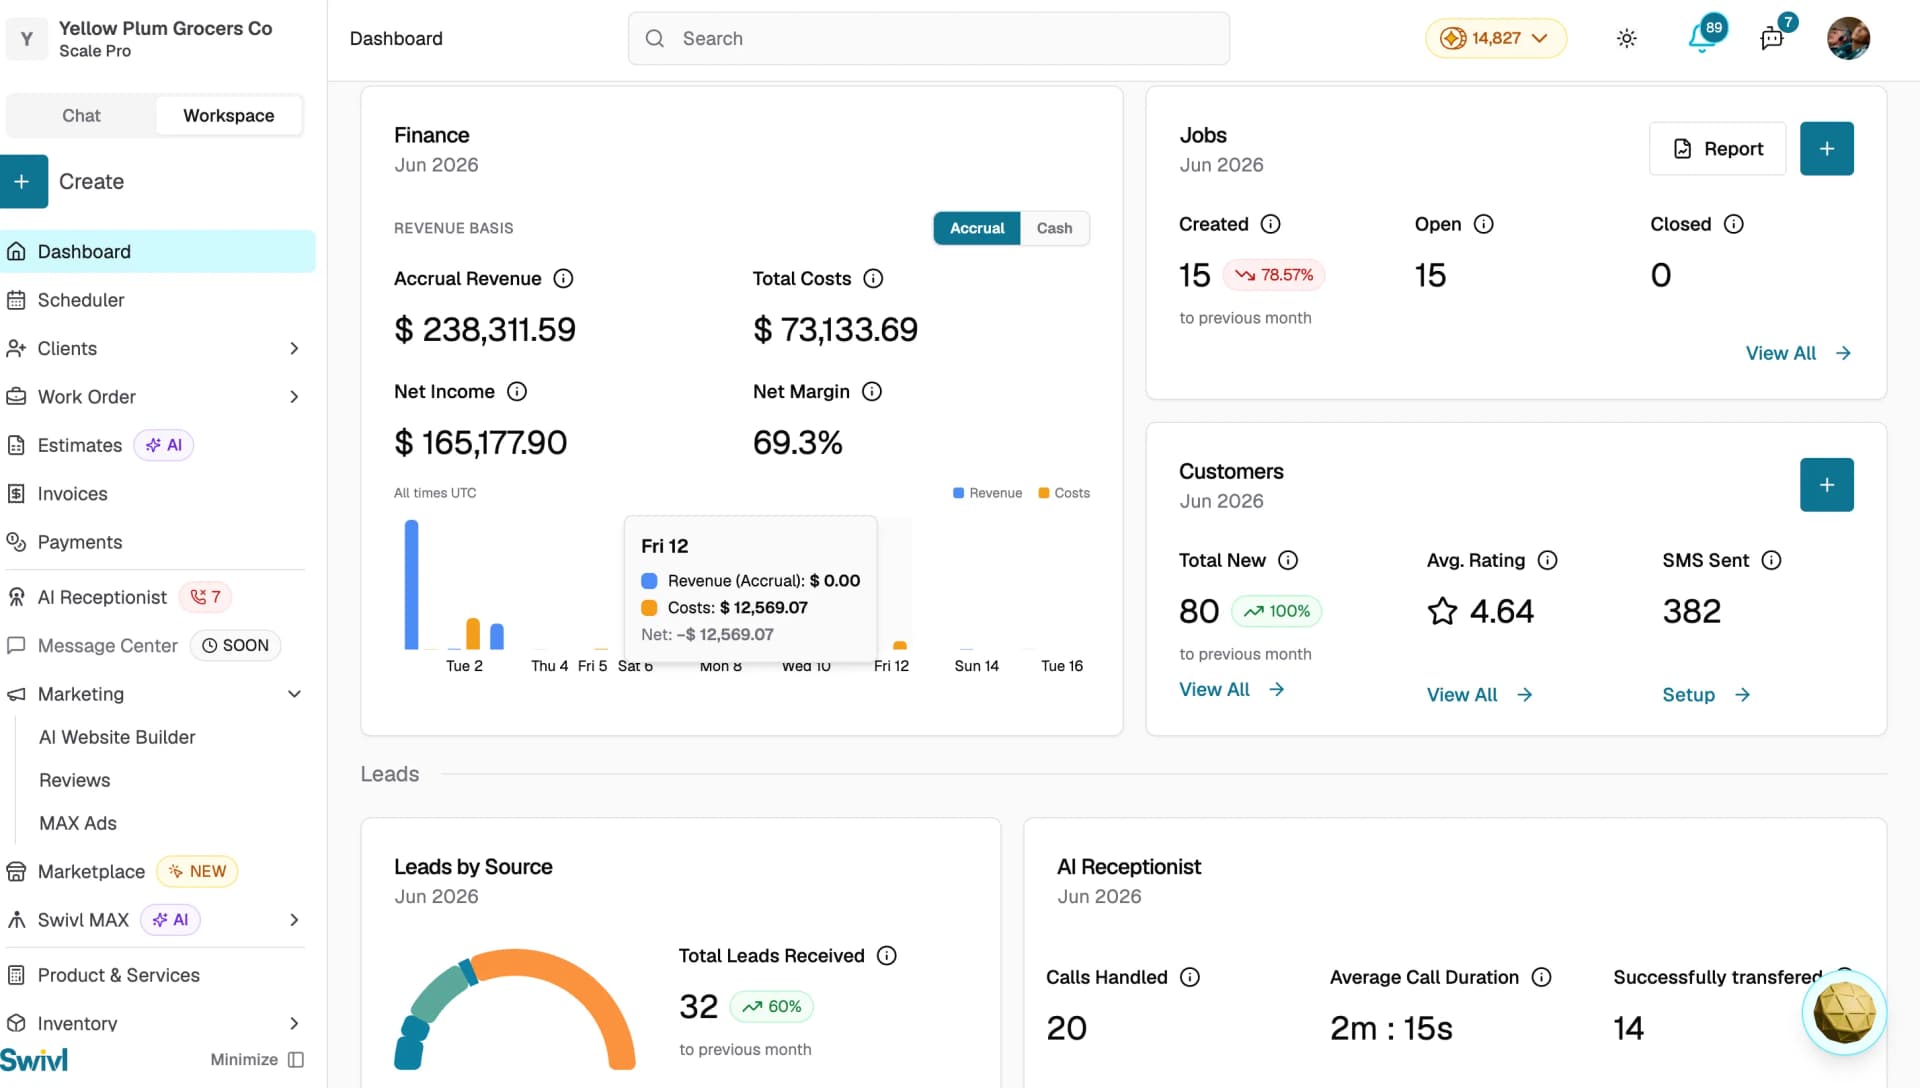Expand the Clients menu chevron

(x=294, y=348)
